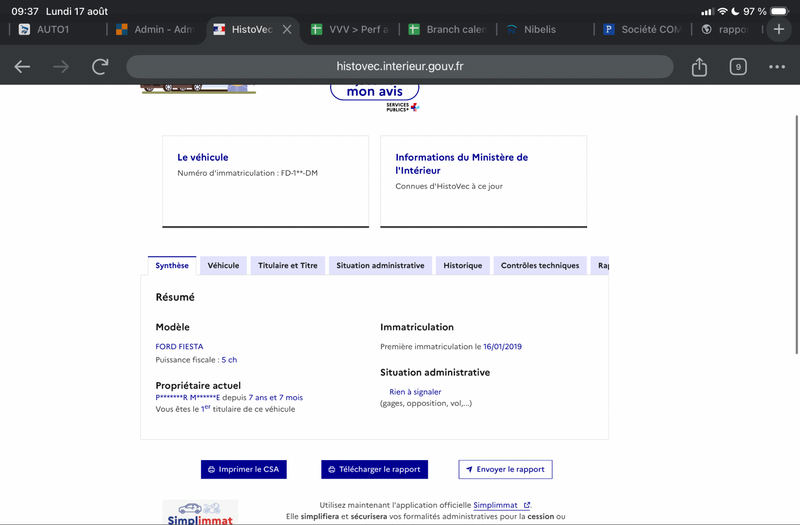Image resolution: width=800 pixels, height=525 pixels.
Task: Switch to the Société COM browser tab
Action: pos(644,30)
